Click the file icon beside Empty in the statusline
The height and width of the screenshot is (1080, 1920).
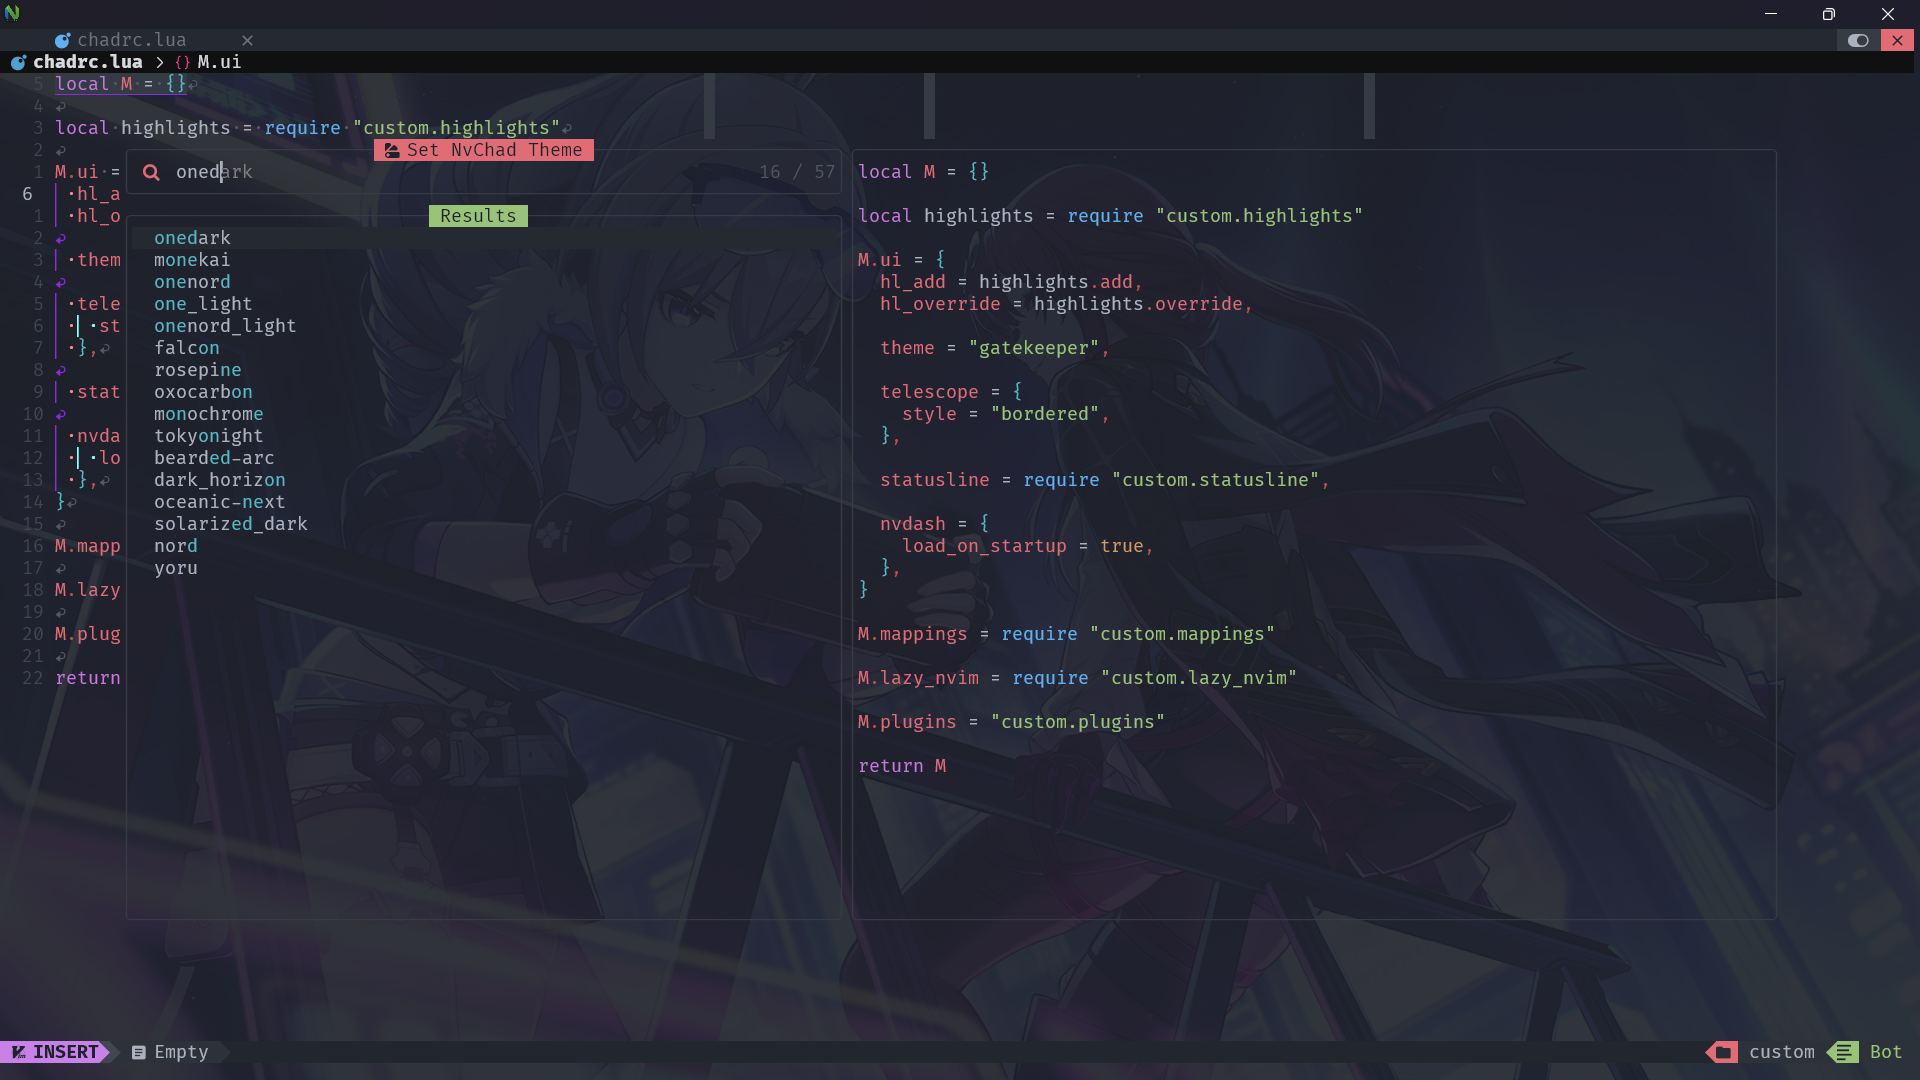(137, 1052)
